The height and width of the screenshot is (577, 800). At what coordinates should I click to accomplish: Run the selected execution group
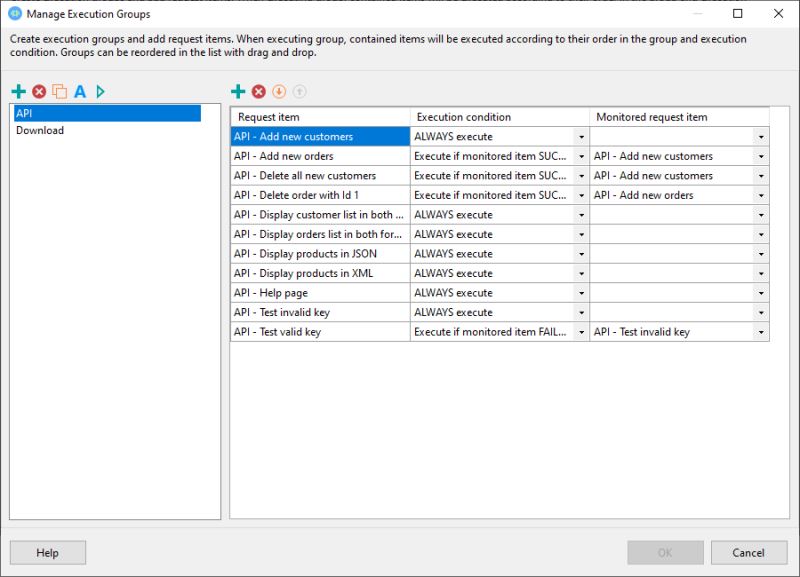(x=101, y=92)
